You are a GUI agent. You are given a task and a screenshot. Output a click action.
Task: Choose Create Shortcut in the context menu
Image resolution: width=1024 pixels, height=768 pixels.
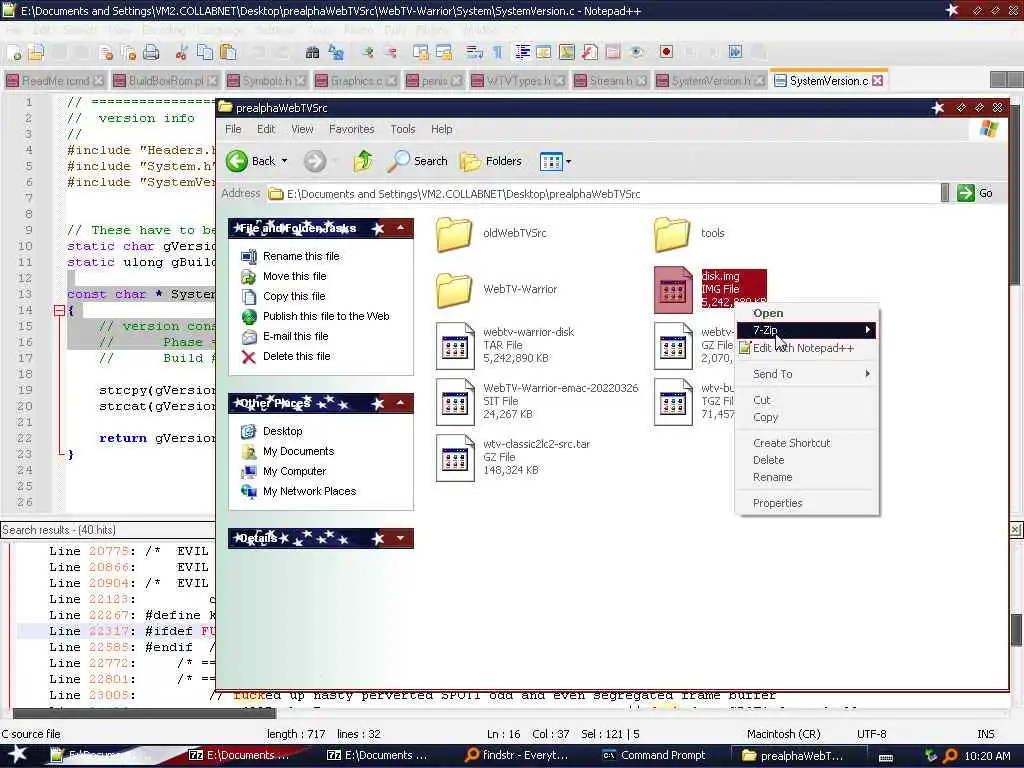click(x=807, y=443)
